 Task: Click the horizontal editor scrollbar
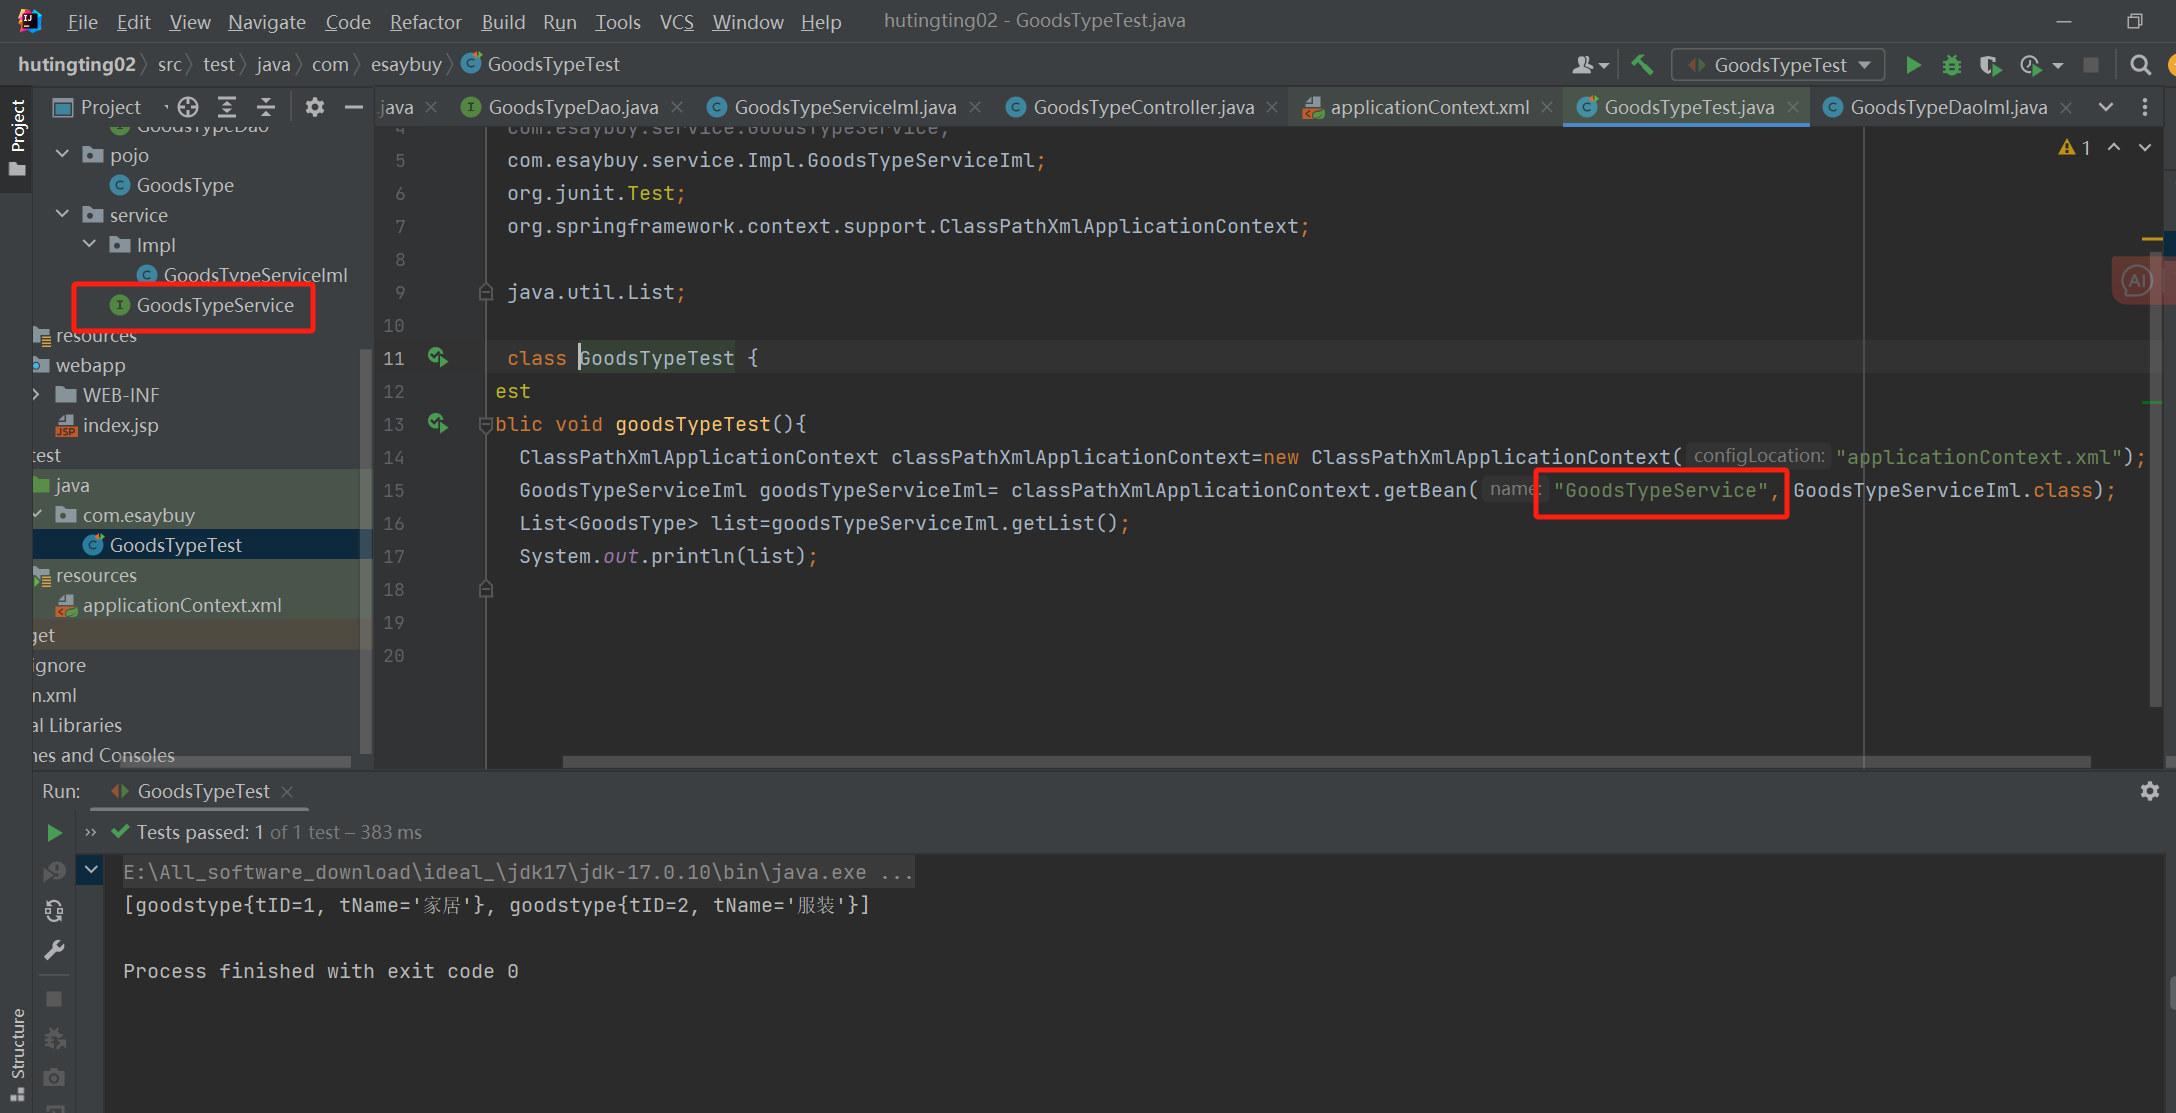1325,762
